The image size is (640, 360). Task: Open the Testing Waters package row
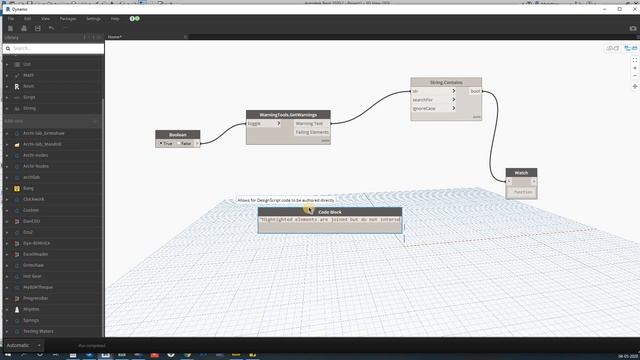tap(53, 331)
